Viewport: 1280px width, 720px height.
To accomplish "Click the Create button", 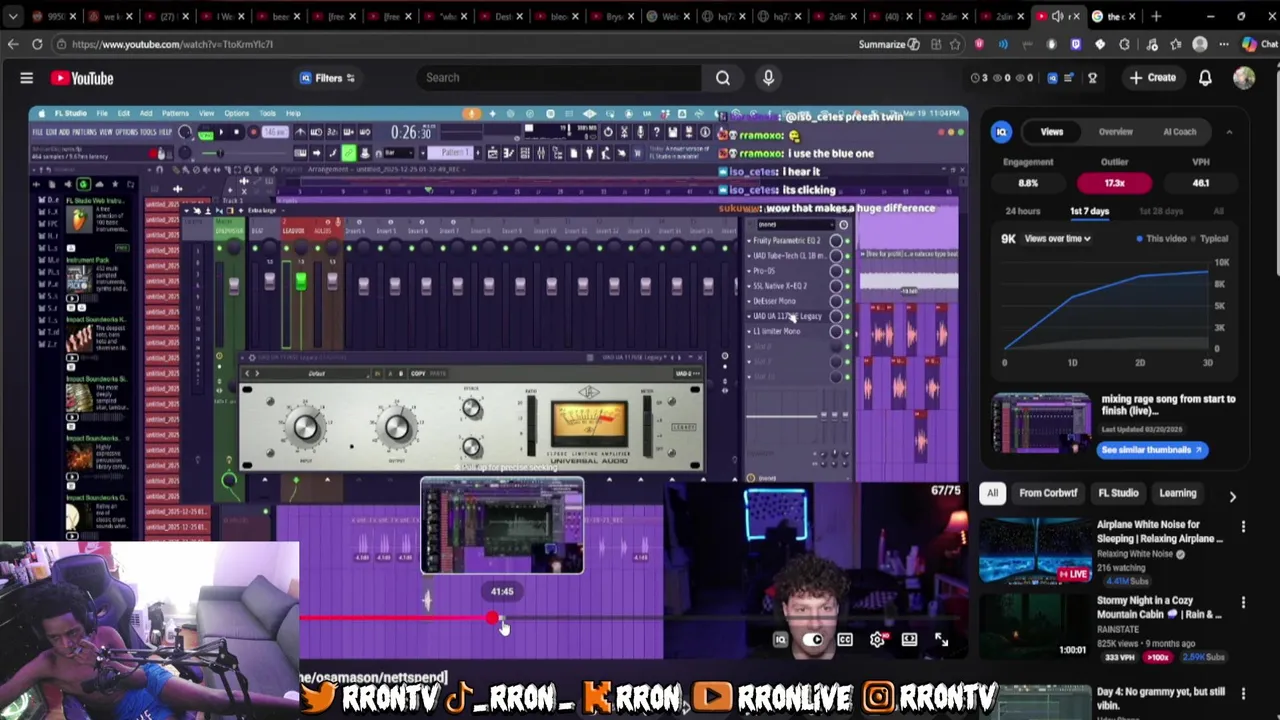I will point(1152,78).
